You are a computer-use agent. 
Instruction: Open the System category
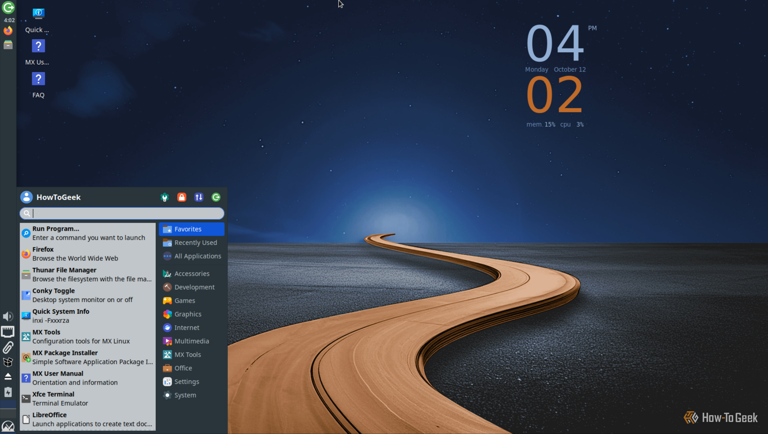pyautogui.click(x=192, y=395)
